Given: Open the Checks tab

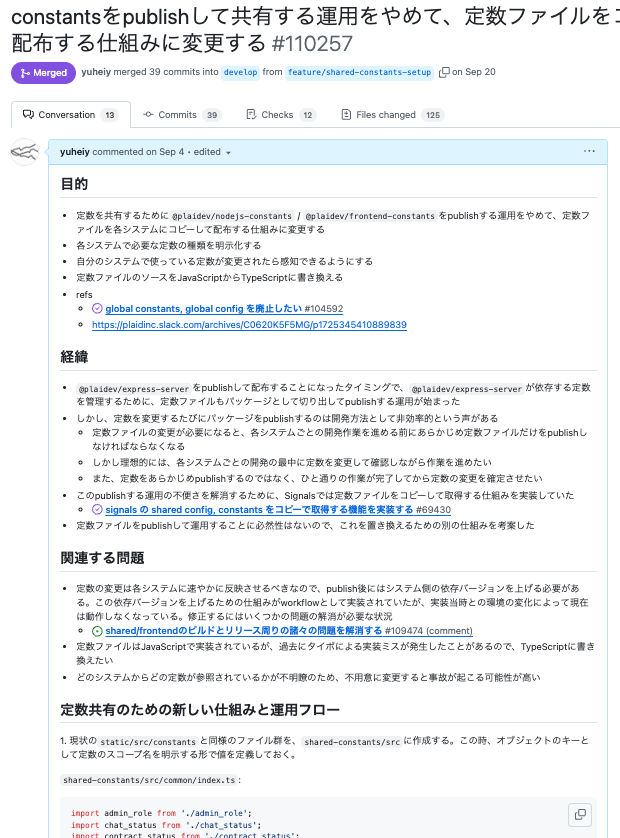Looking at the screenshot, I should pos(281,115).
